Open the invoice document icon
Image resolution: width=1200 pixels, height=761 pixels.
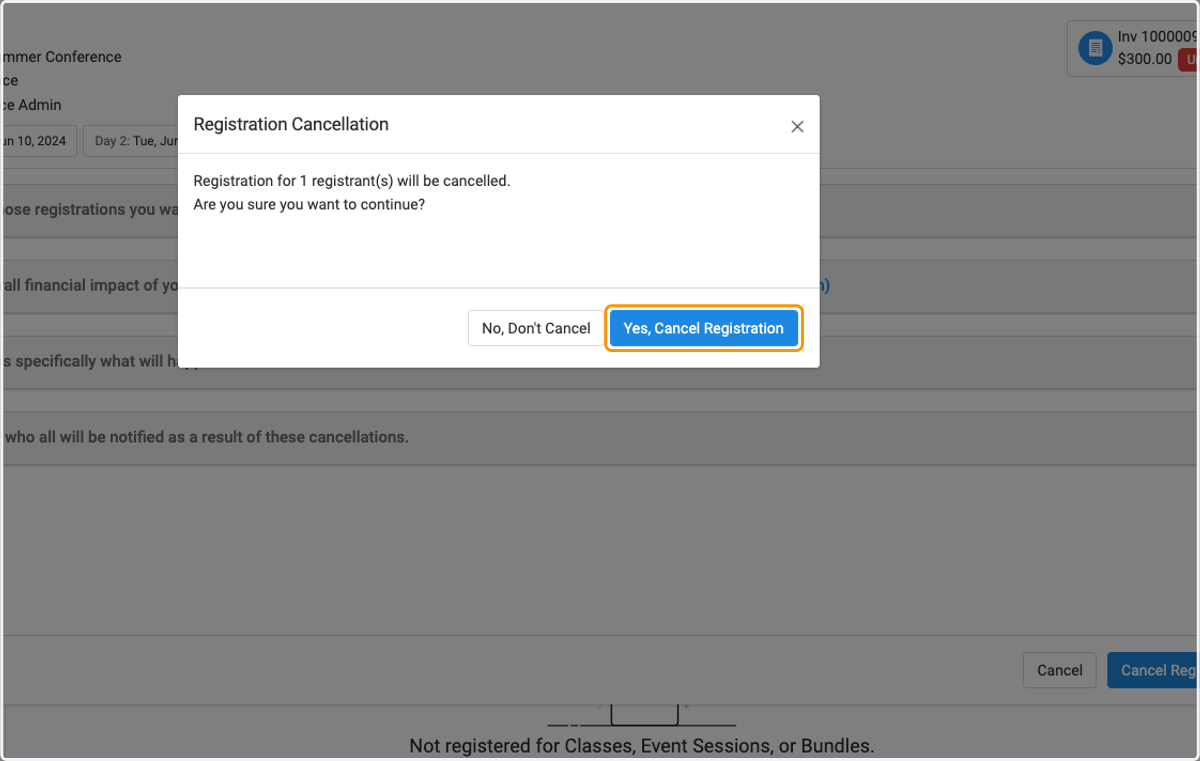coord(1095,48)
